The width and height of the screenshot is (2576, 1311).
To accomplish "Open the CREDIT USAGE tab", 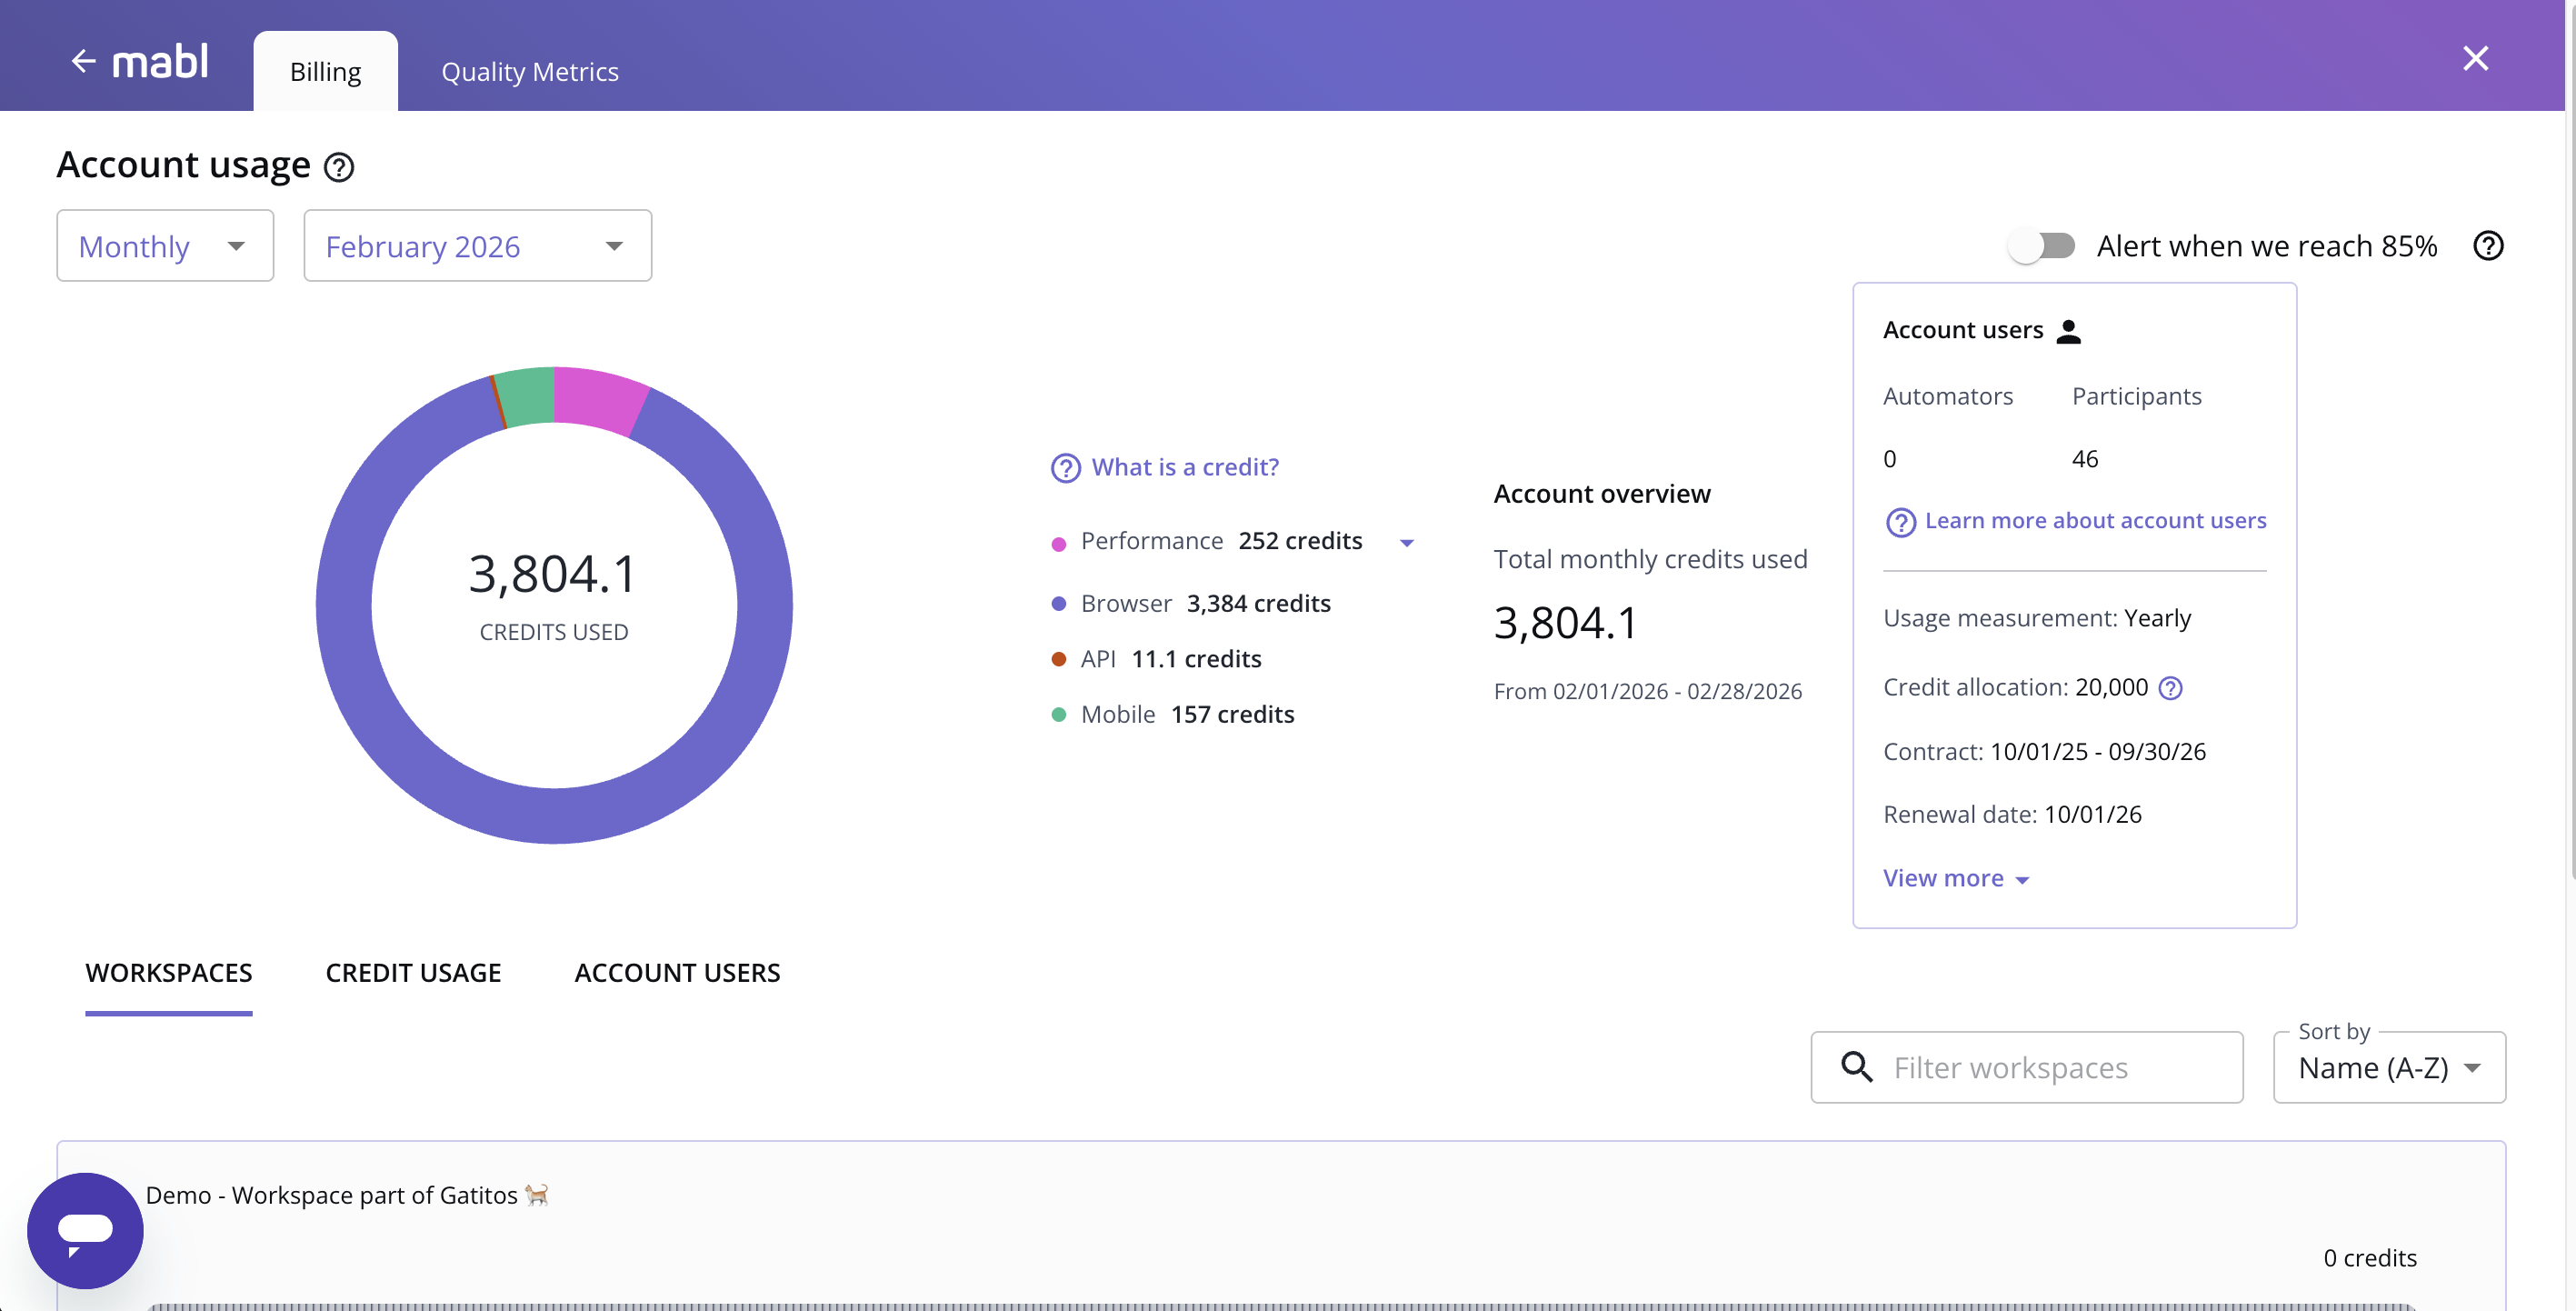I will click(413, 972).
